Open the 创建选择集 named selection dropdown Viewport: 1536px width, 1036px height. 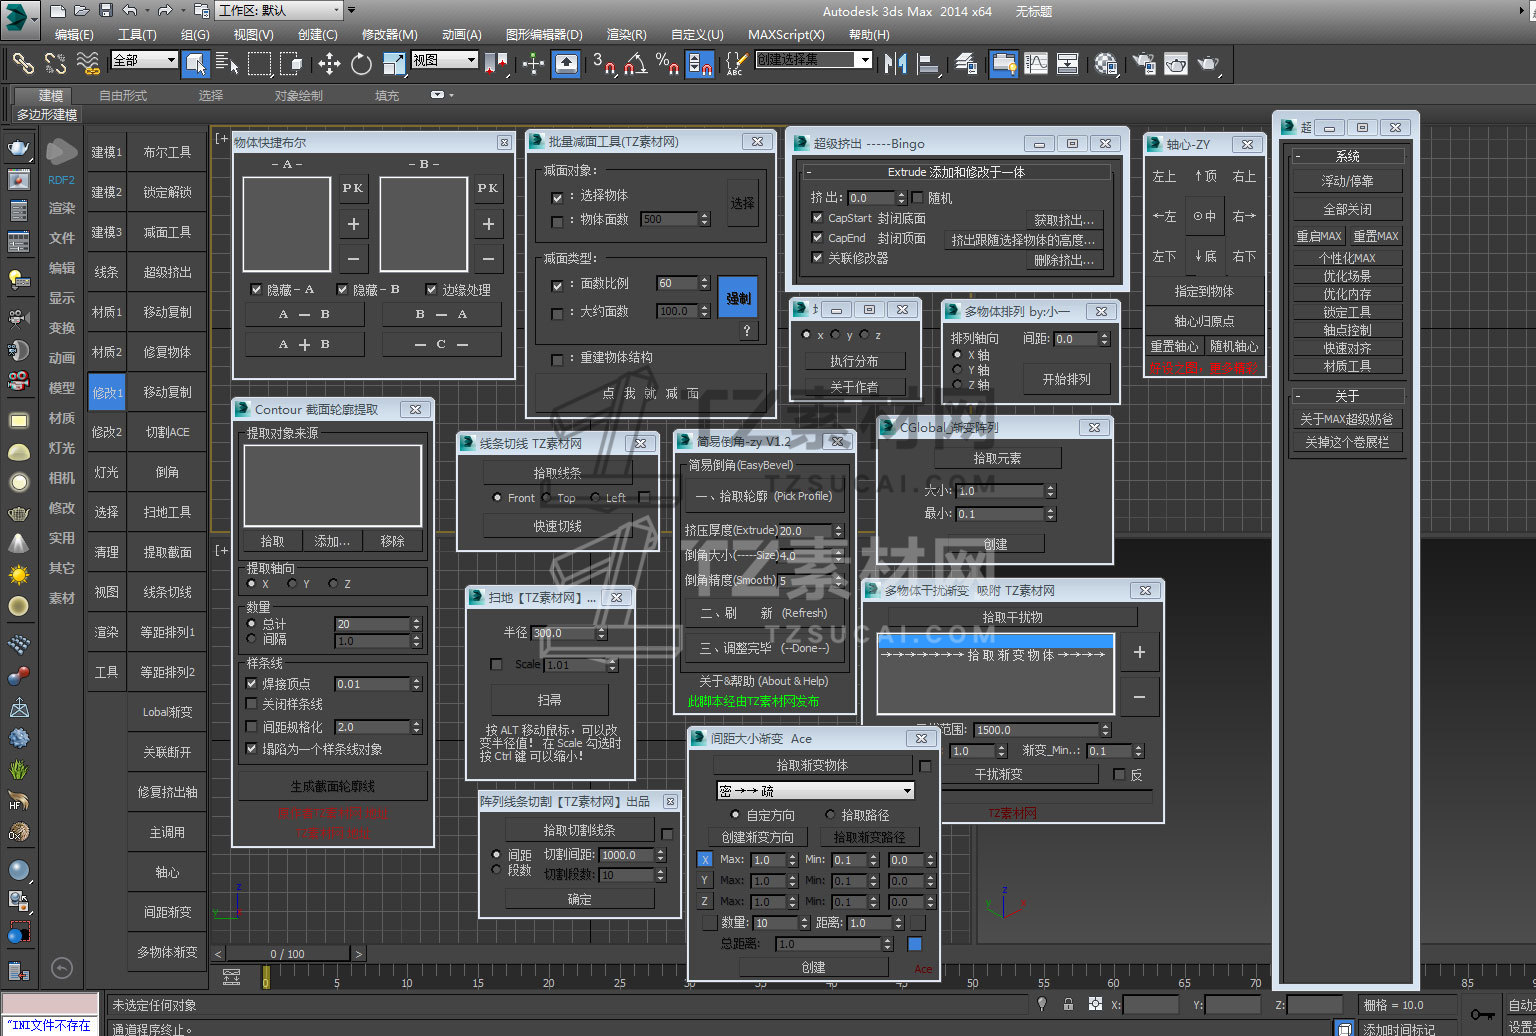click(x=813, y=60)
